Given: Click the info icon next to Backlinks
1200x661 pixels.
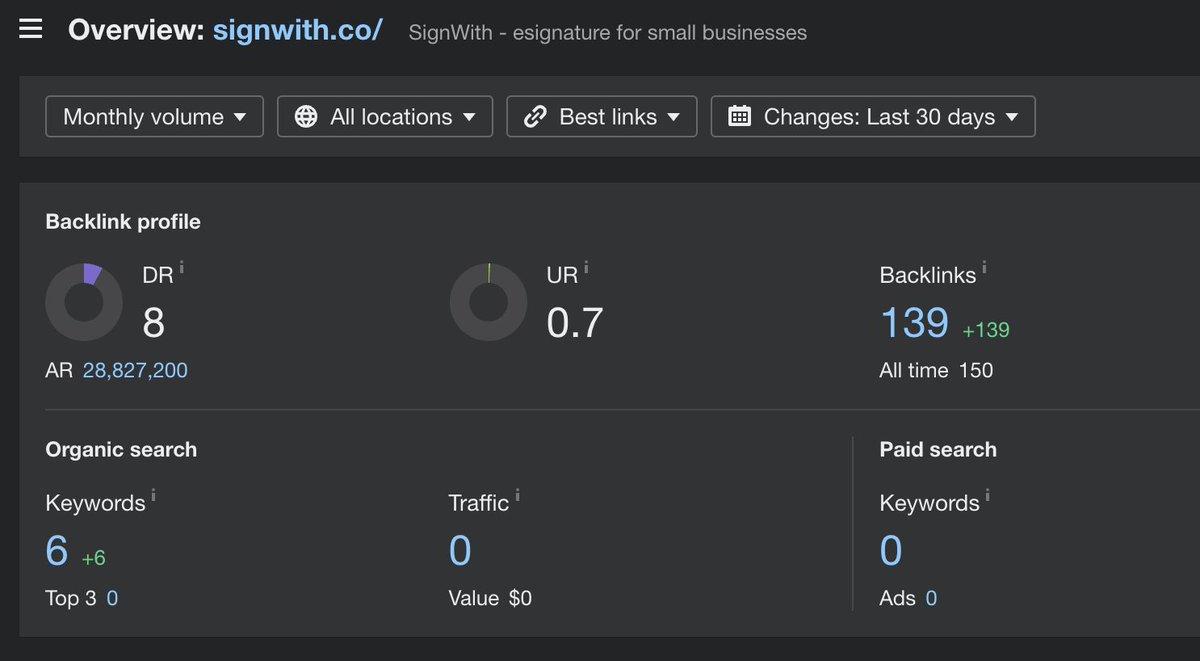Looking at the screenshot, I should coord(985,267).
